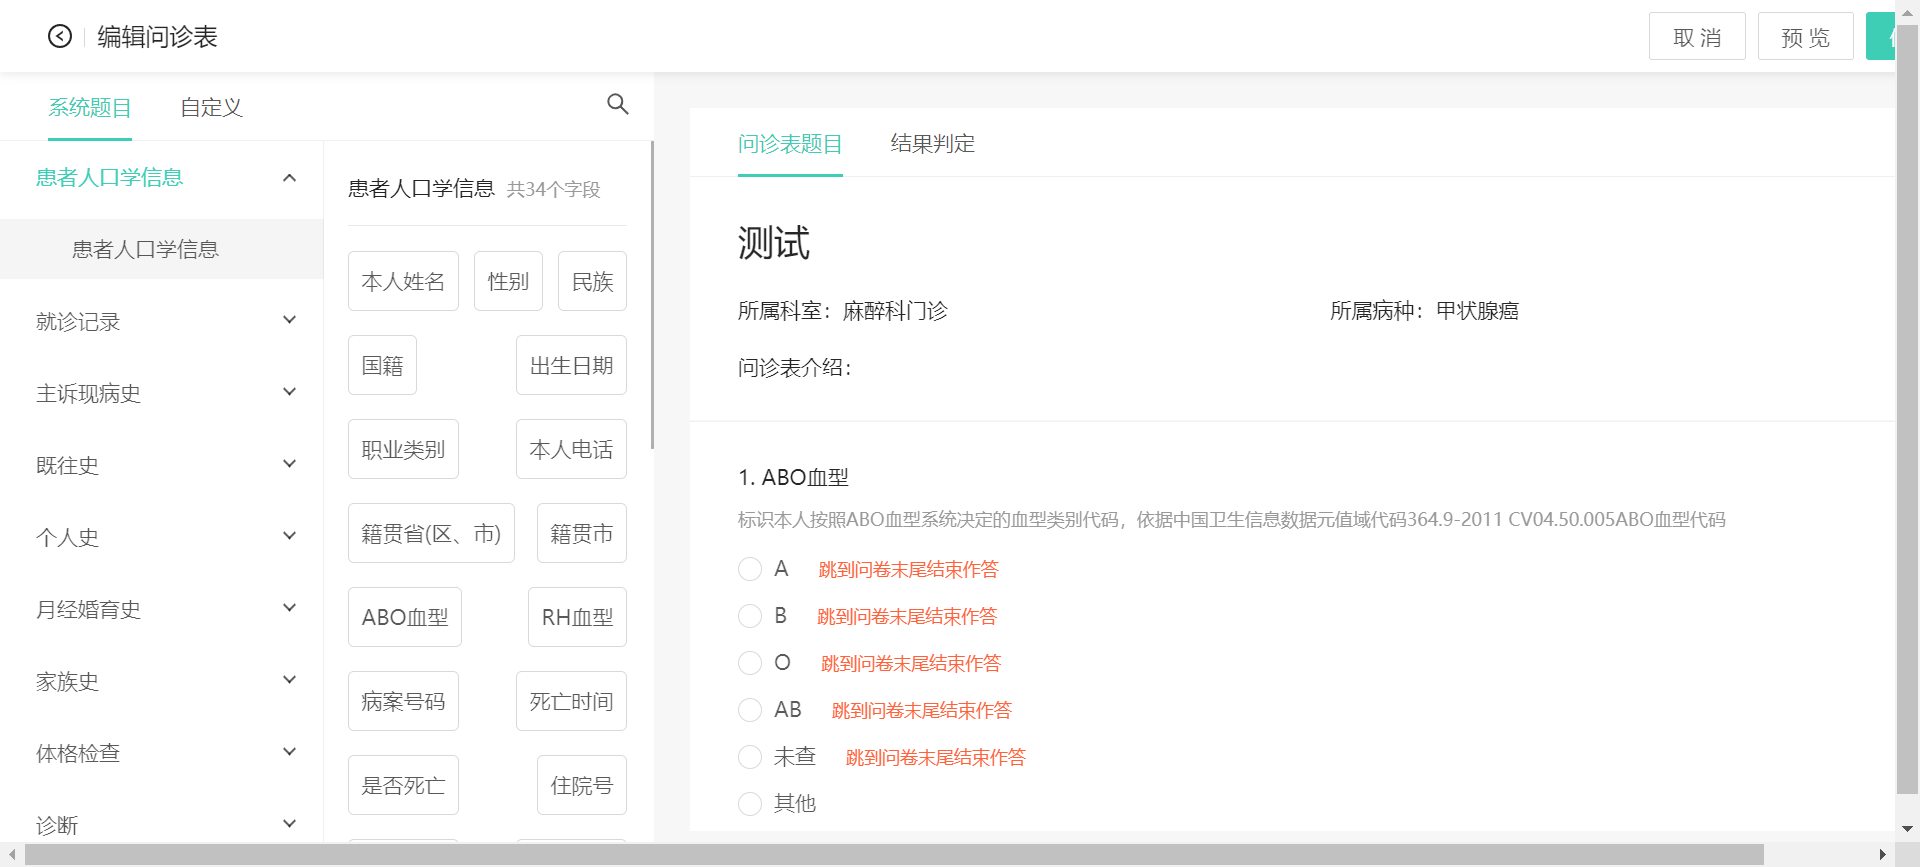
Task: Select the radio option A
Action: coord(750,569)
